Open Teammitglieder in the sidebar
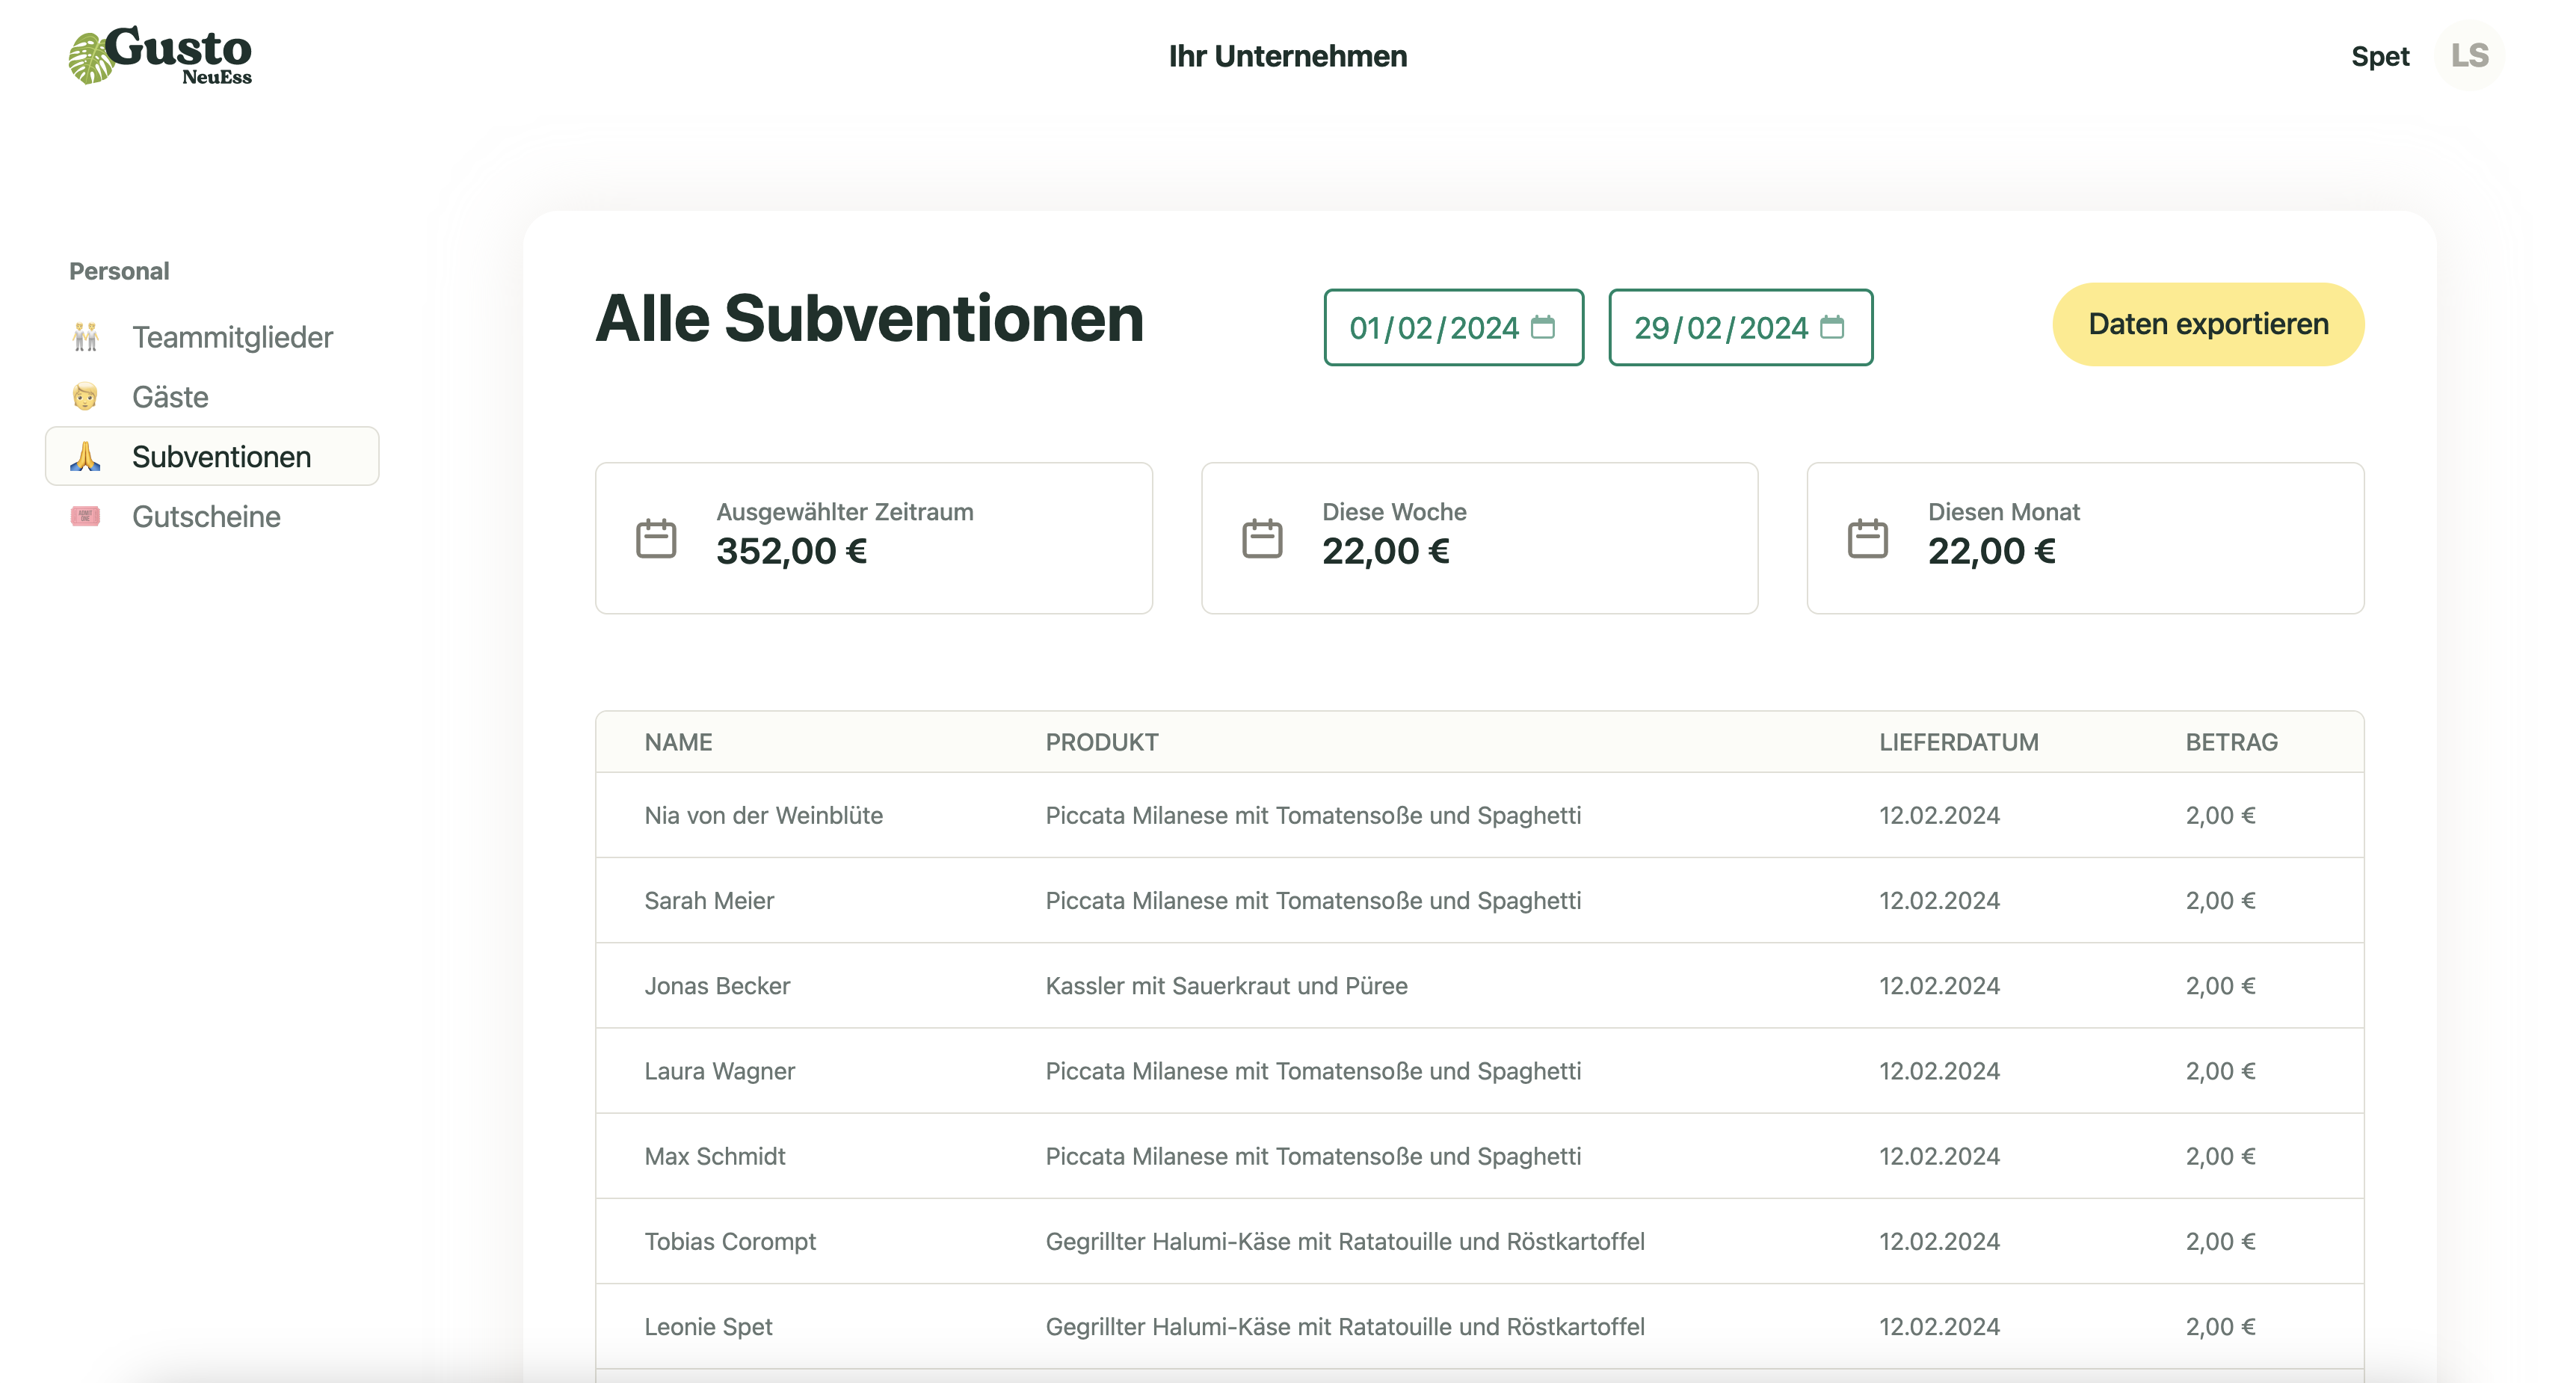Image resolution: width=2576 pixels, height=1383 pixels. (212, 337)
